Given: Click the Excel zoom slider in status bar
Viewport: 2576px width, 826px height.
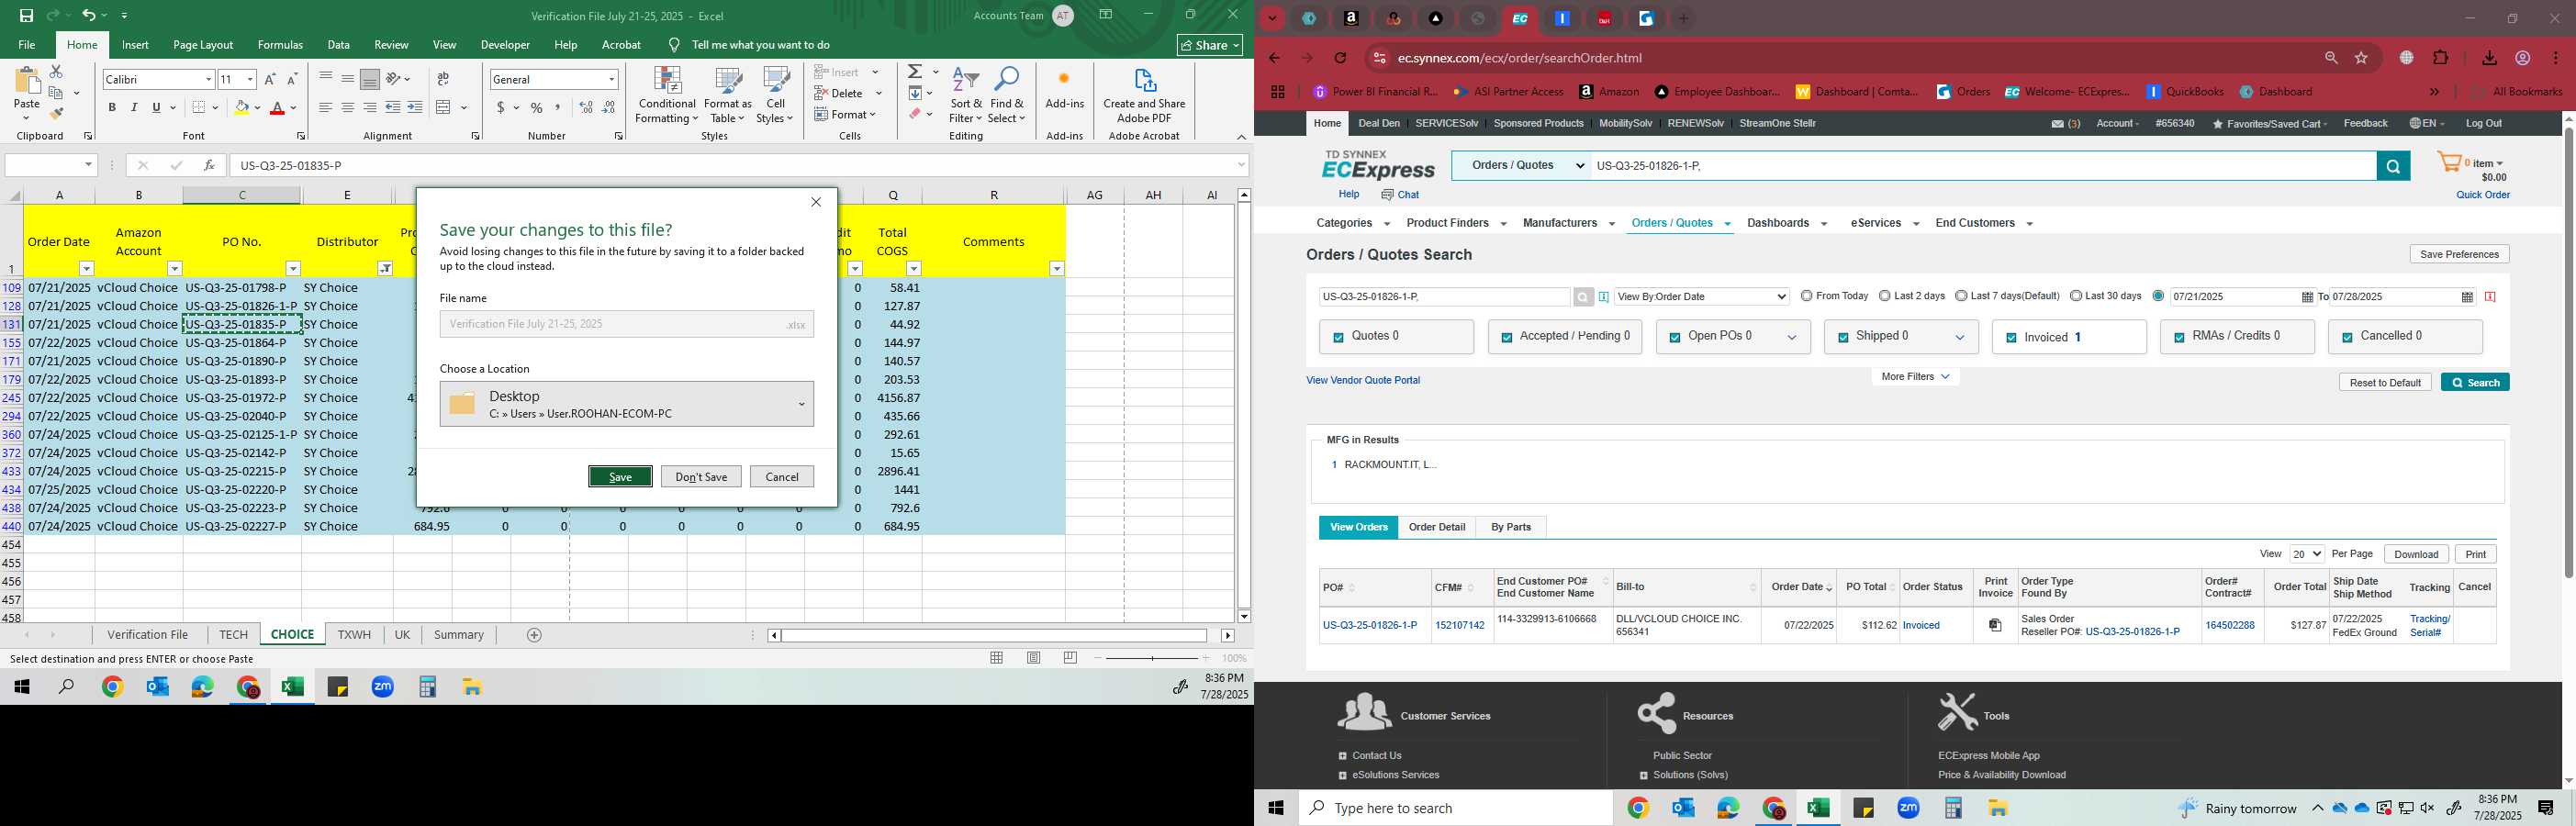Looking at the screenshot, I should click(x=1152, y=658).
